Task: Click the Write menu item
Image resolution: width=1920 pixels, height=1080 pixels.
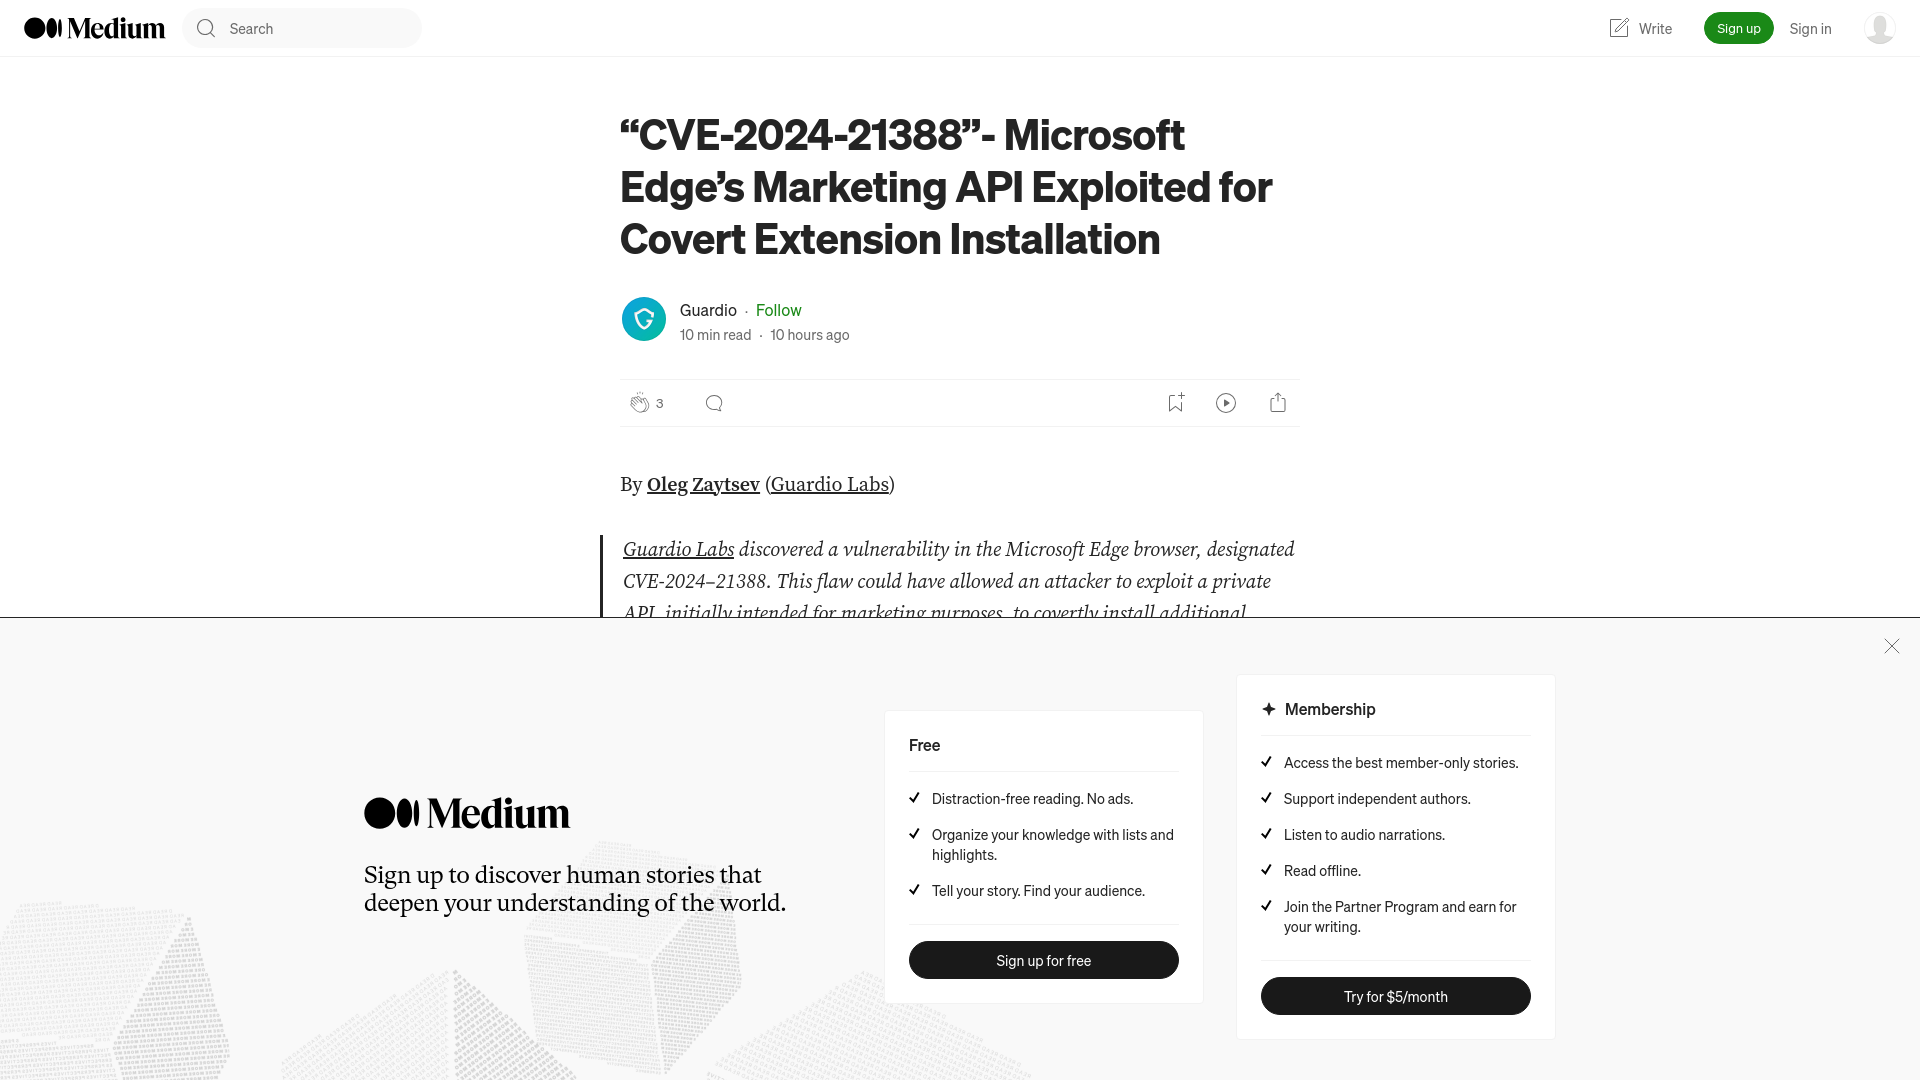Action: 1639,28
